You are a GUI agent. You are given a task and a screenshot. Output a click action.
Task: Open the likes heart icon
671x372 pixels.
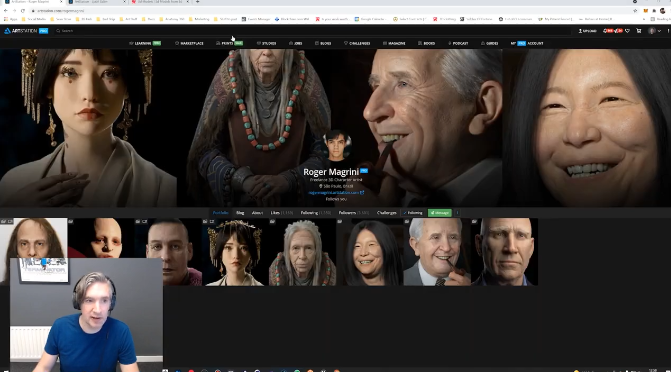click(627, 31)
